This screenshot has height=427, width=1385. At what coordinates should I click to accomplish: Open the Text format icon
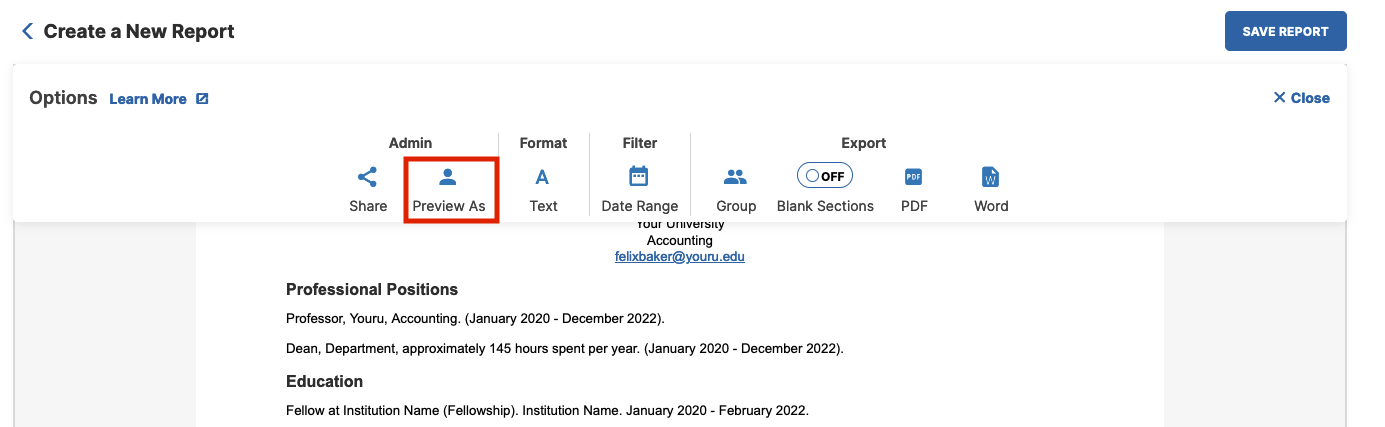[543, 177]
